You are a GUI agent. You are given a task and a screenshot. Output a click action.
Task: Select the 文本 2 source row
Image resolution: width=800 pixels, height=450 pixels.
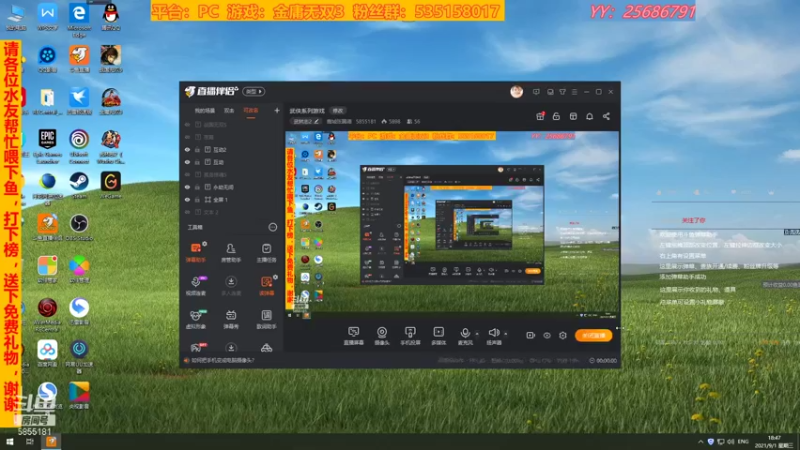(x=232, y=212)
